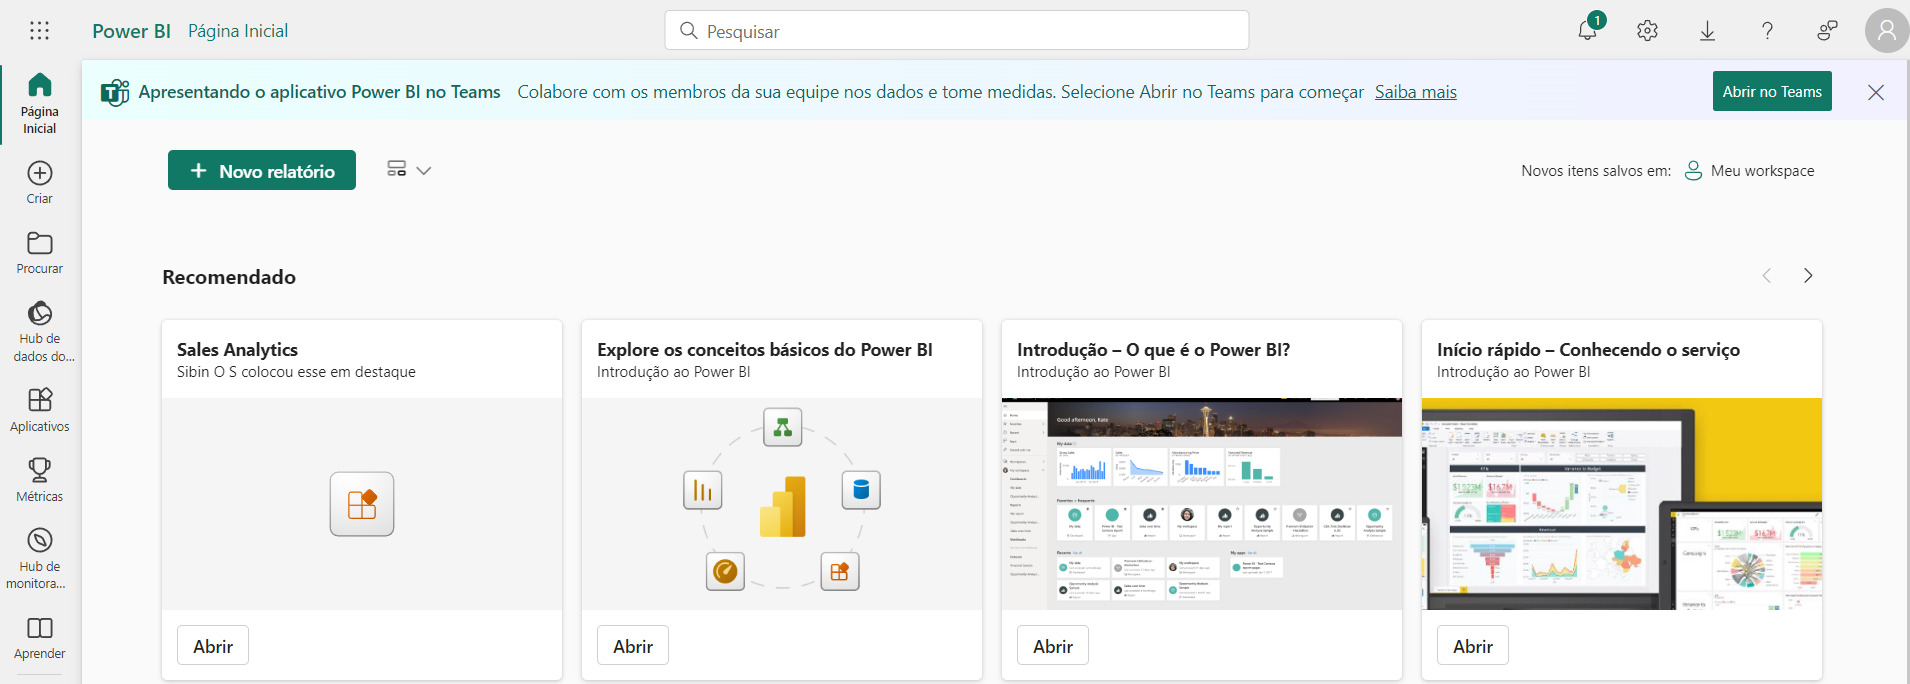Screen dimensions: 1910x684
Task: Click Novos itens salvos em label
Action: pyautogui.click(x=1596, y=171)
